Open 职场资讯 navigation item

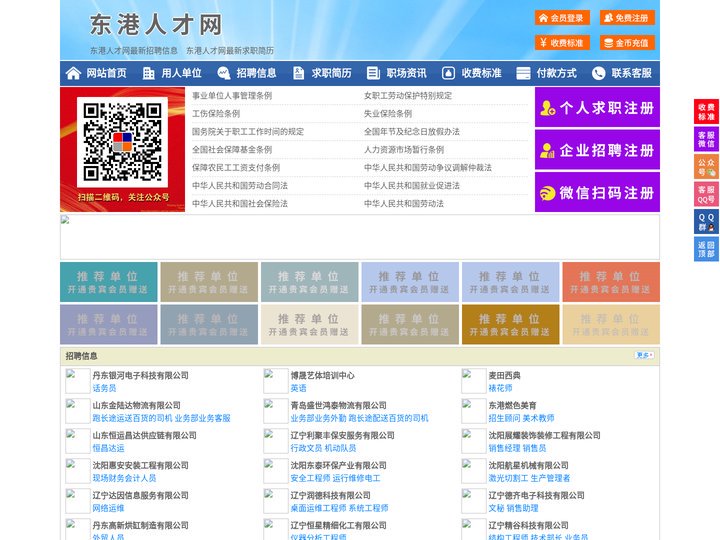click(x=406, y=73)
